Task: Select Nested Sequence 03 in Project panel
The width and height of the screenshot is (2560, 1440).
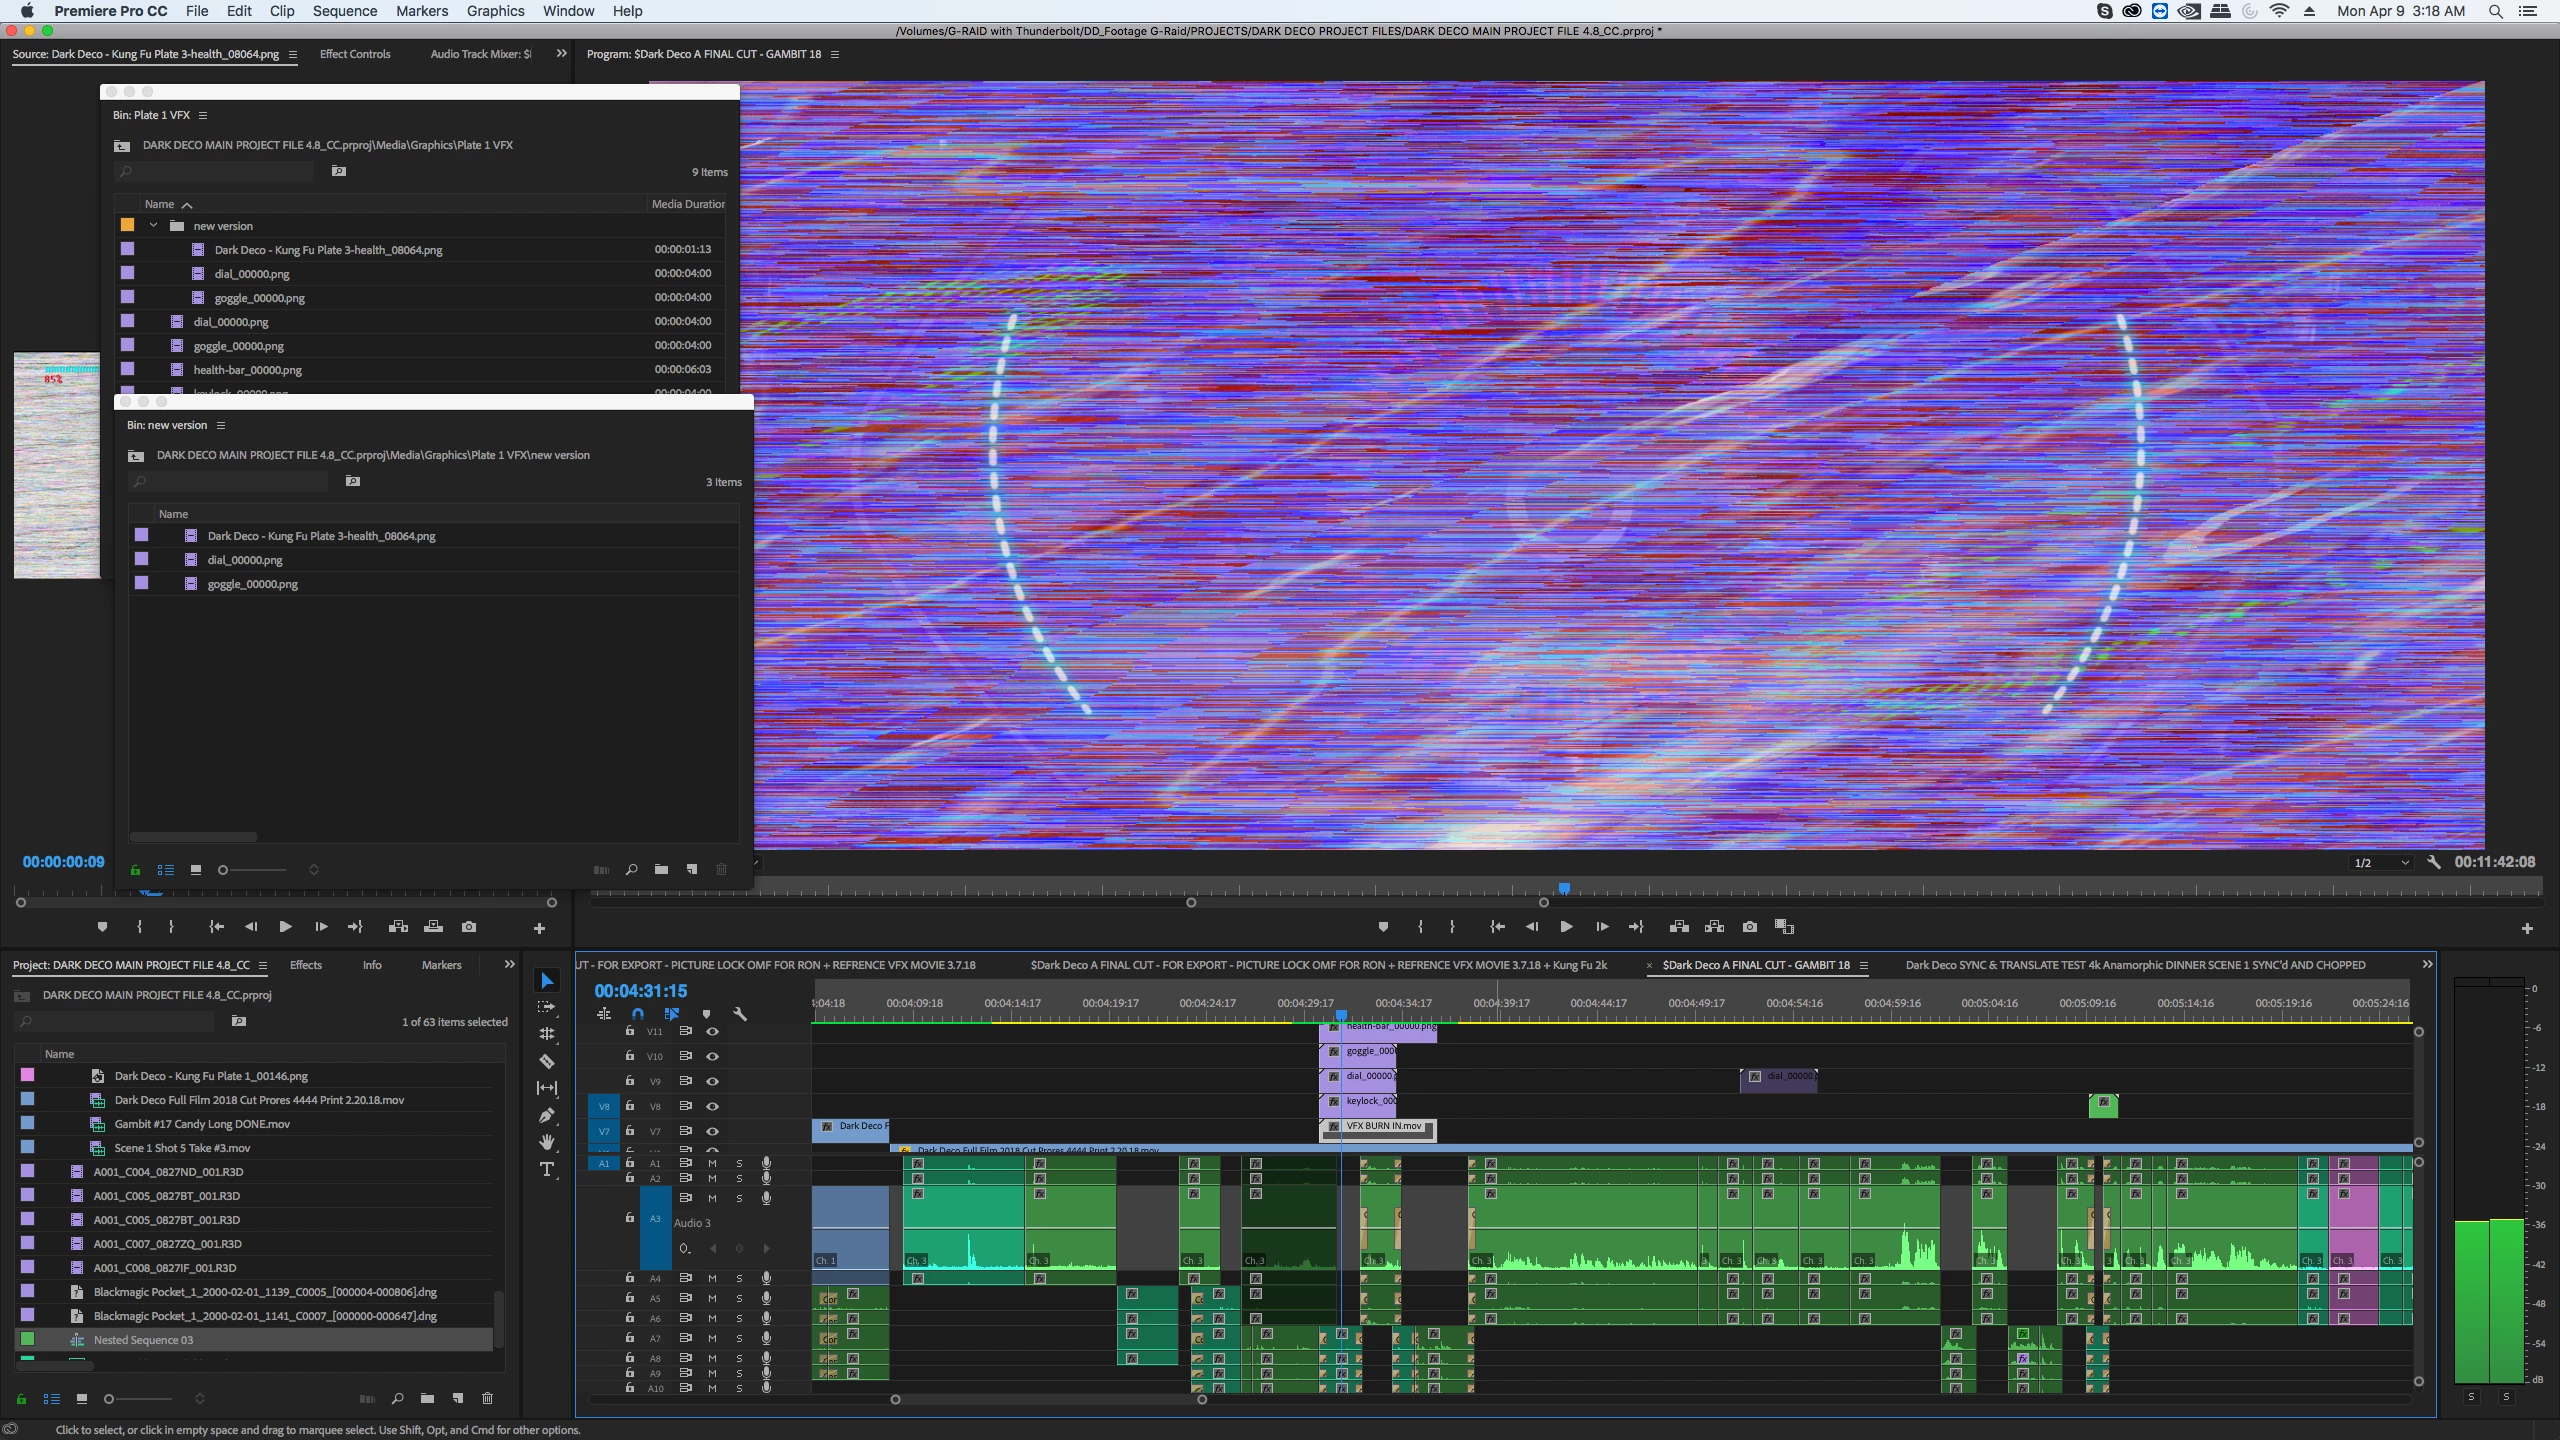Action: [143, 1340]
